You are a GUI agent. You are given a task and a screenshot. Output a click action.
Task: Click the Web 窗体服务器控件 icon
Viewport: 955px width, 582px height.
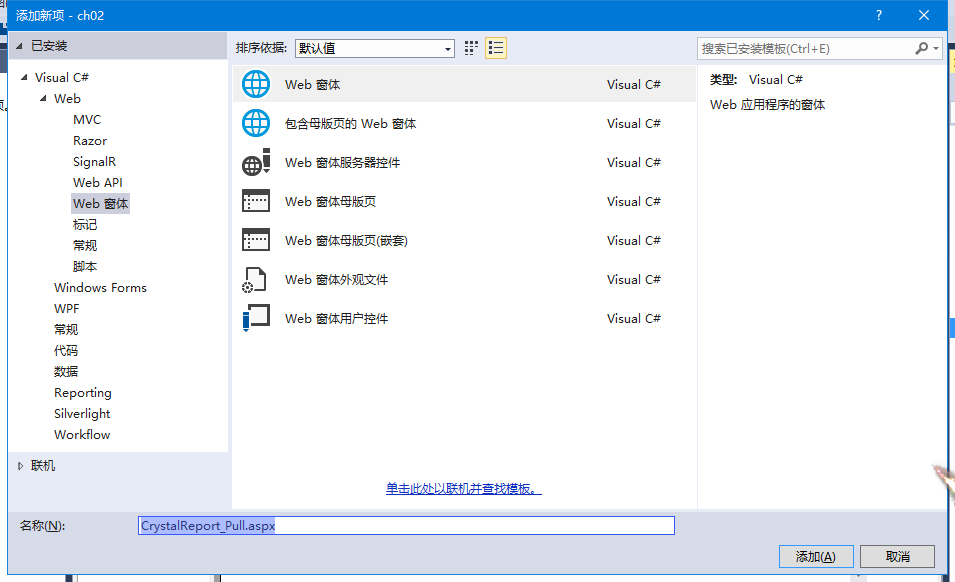[256, 162]
